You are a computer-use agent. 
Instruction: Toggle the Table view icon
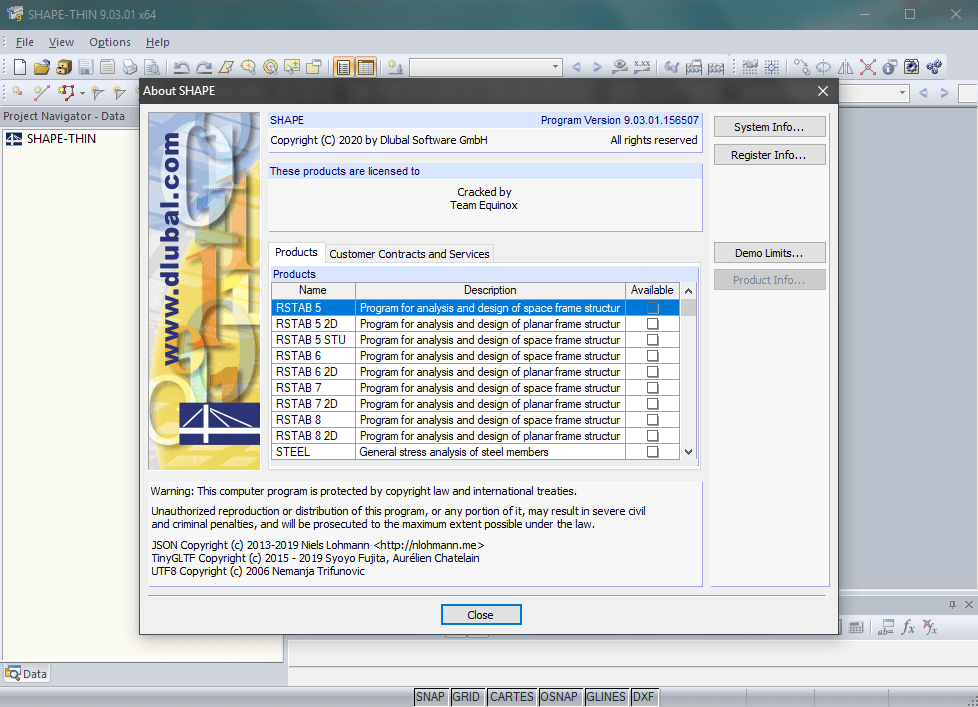[366, 67]
